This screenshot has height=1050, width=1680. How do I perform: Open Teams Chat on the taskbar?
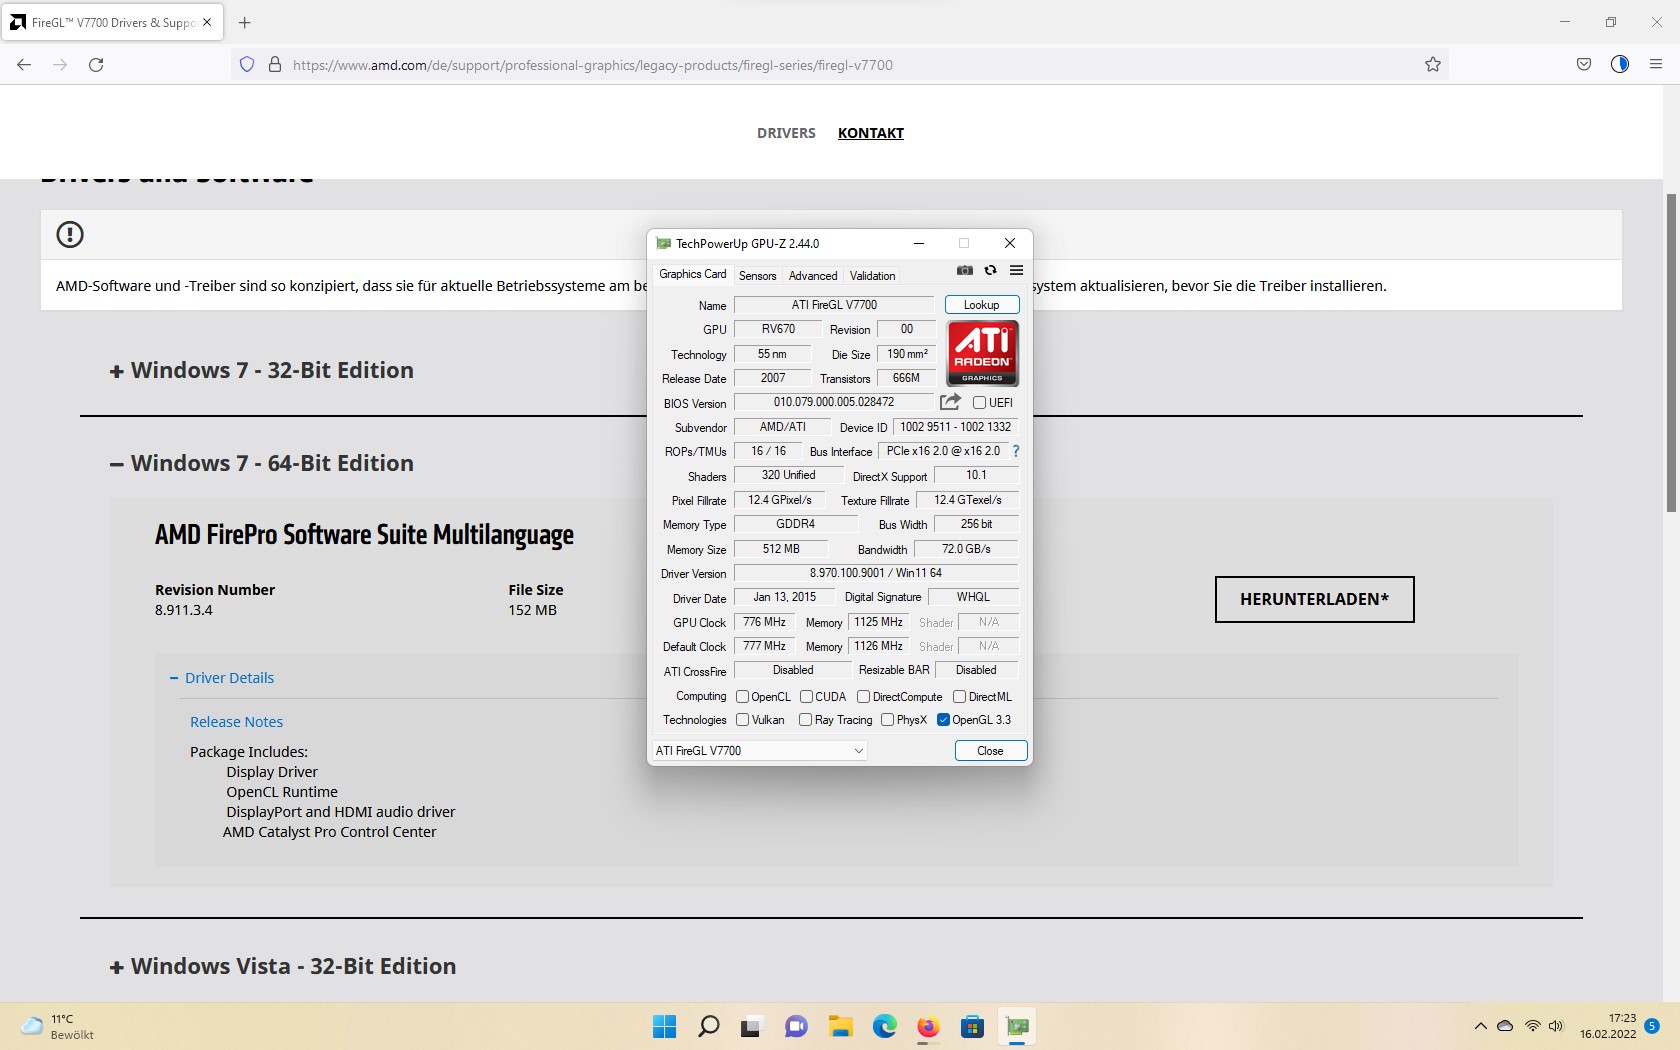796,1027
